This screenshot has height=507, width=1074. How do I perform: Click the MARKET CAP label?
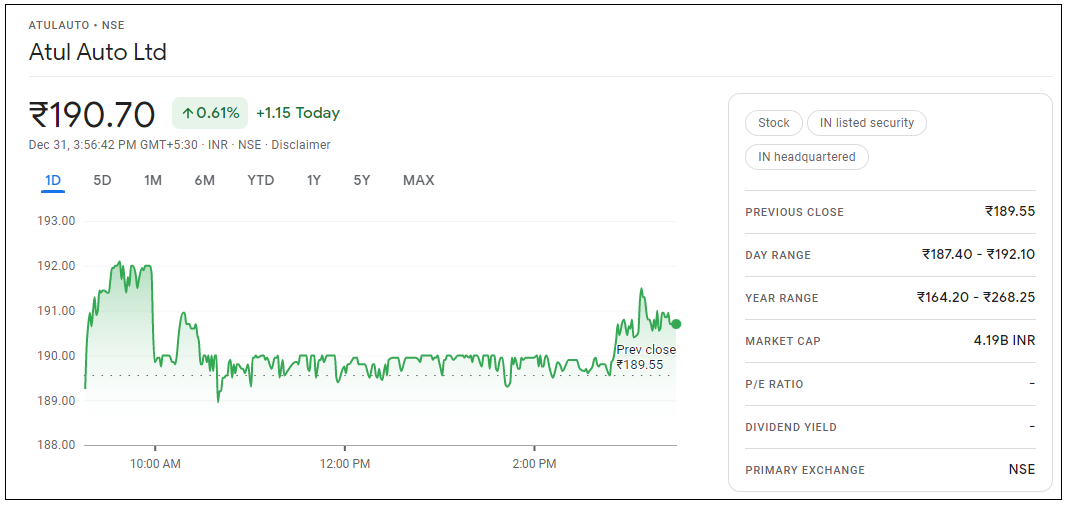click(783, 341)
